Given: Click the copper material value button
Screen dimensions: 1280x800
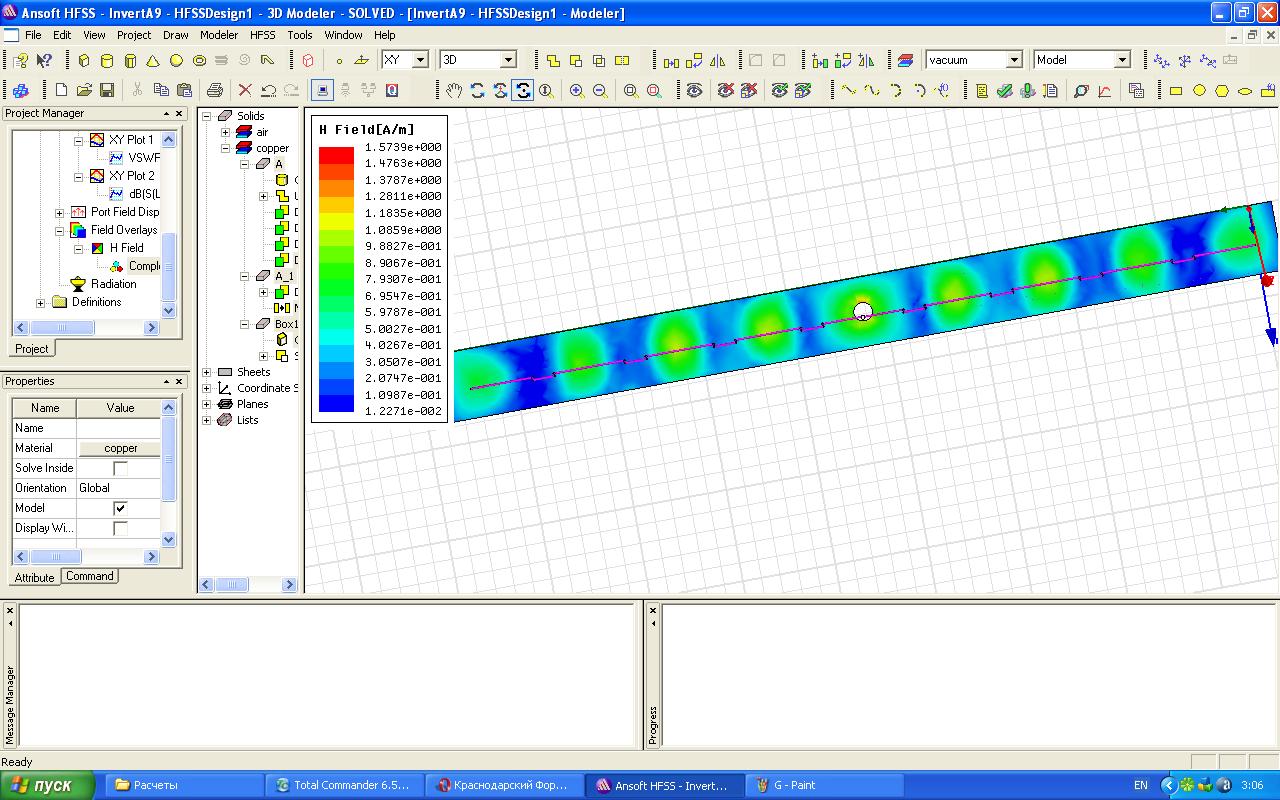Looking at the screenshot, I should point(120,448).
